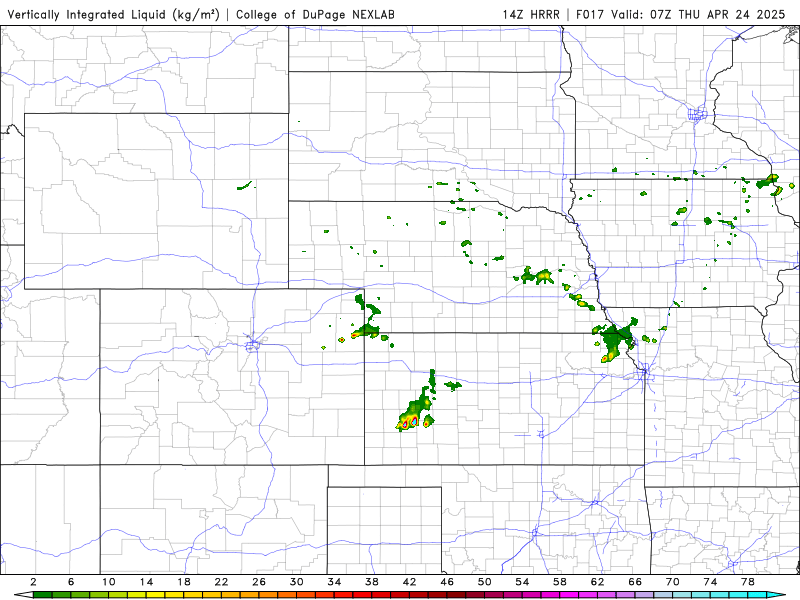Click the "College of DuPage NEXLAB" label
The height and width of the screenshot is (600, 800).
(315, 14)
